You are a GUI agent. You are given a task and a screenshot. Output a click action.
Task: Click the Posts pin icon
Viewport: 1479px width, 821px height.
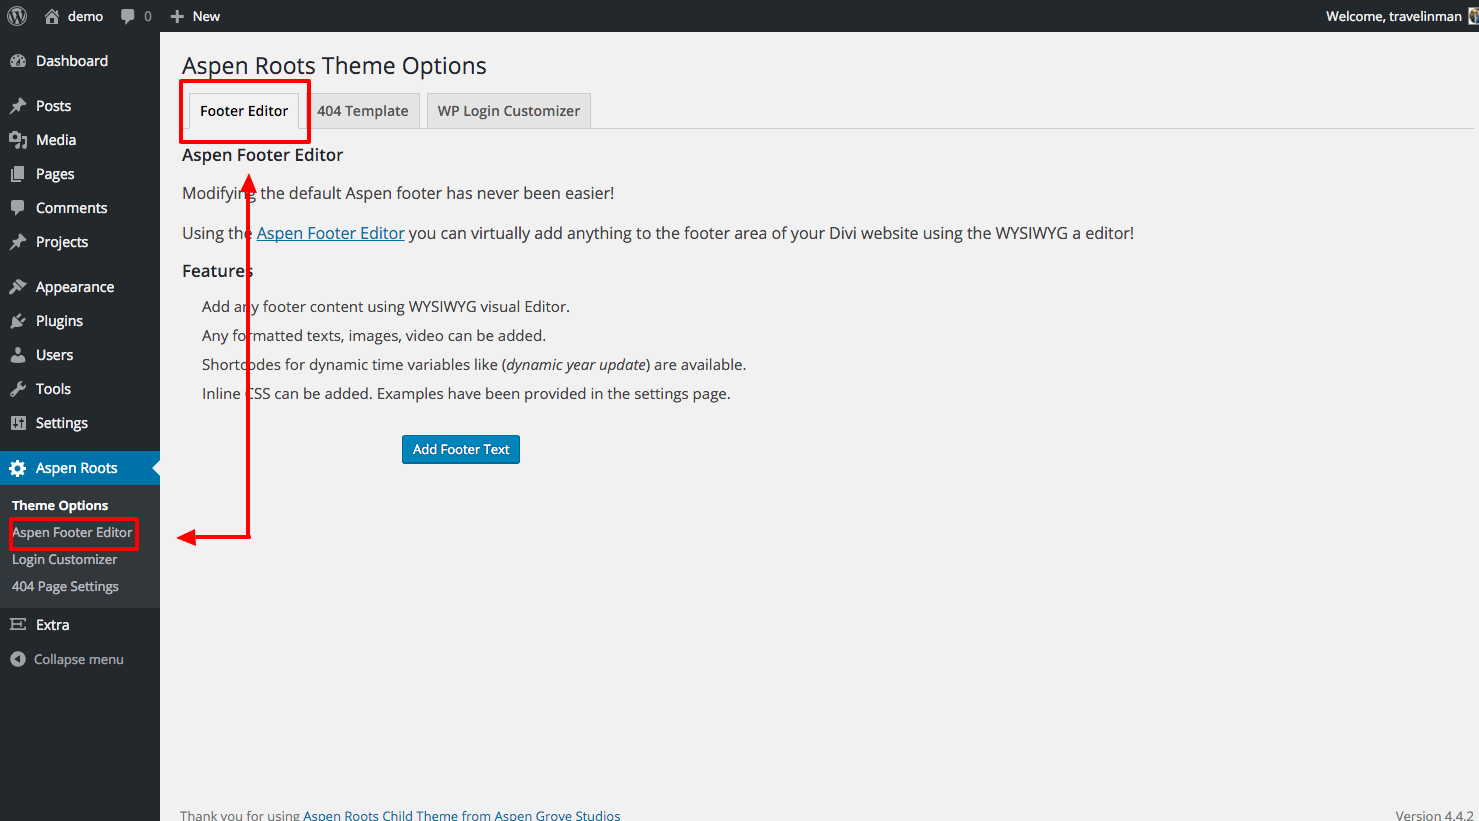pyautogui.click(x=18, y=106)
